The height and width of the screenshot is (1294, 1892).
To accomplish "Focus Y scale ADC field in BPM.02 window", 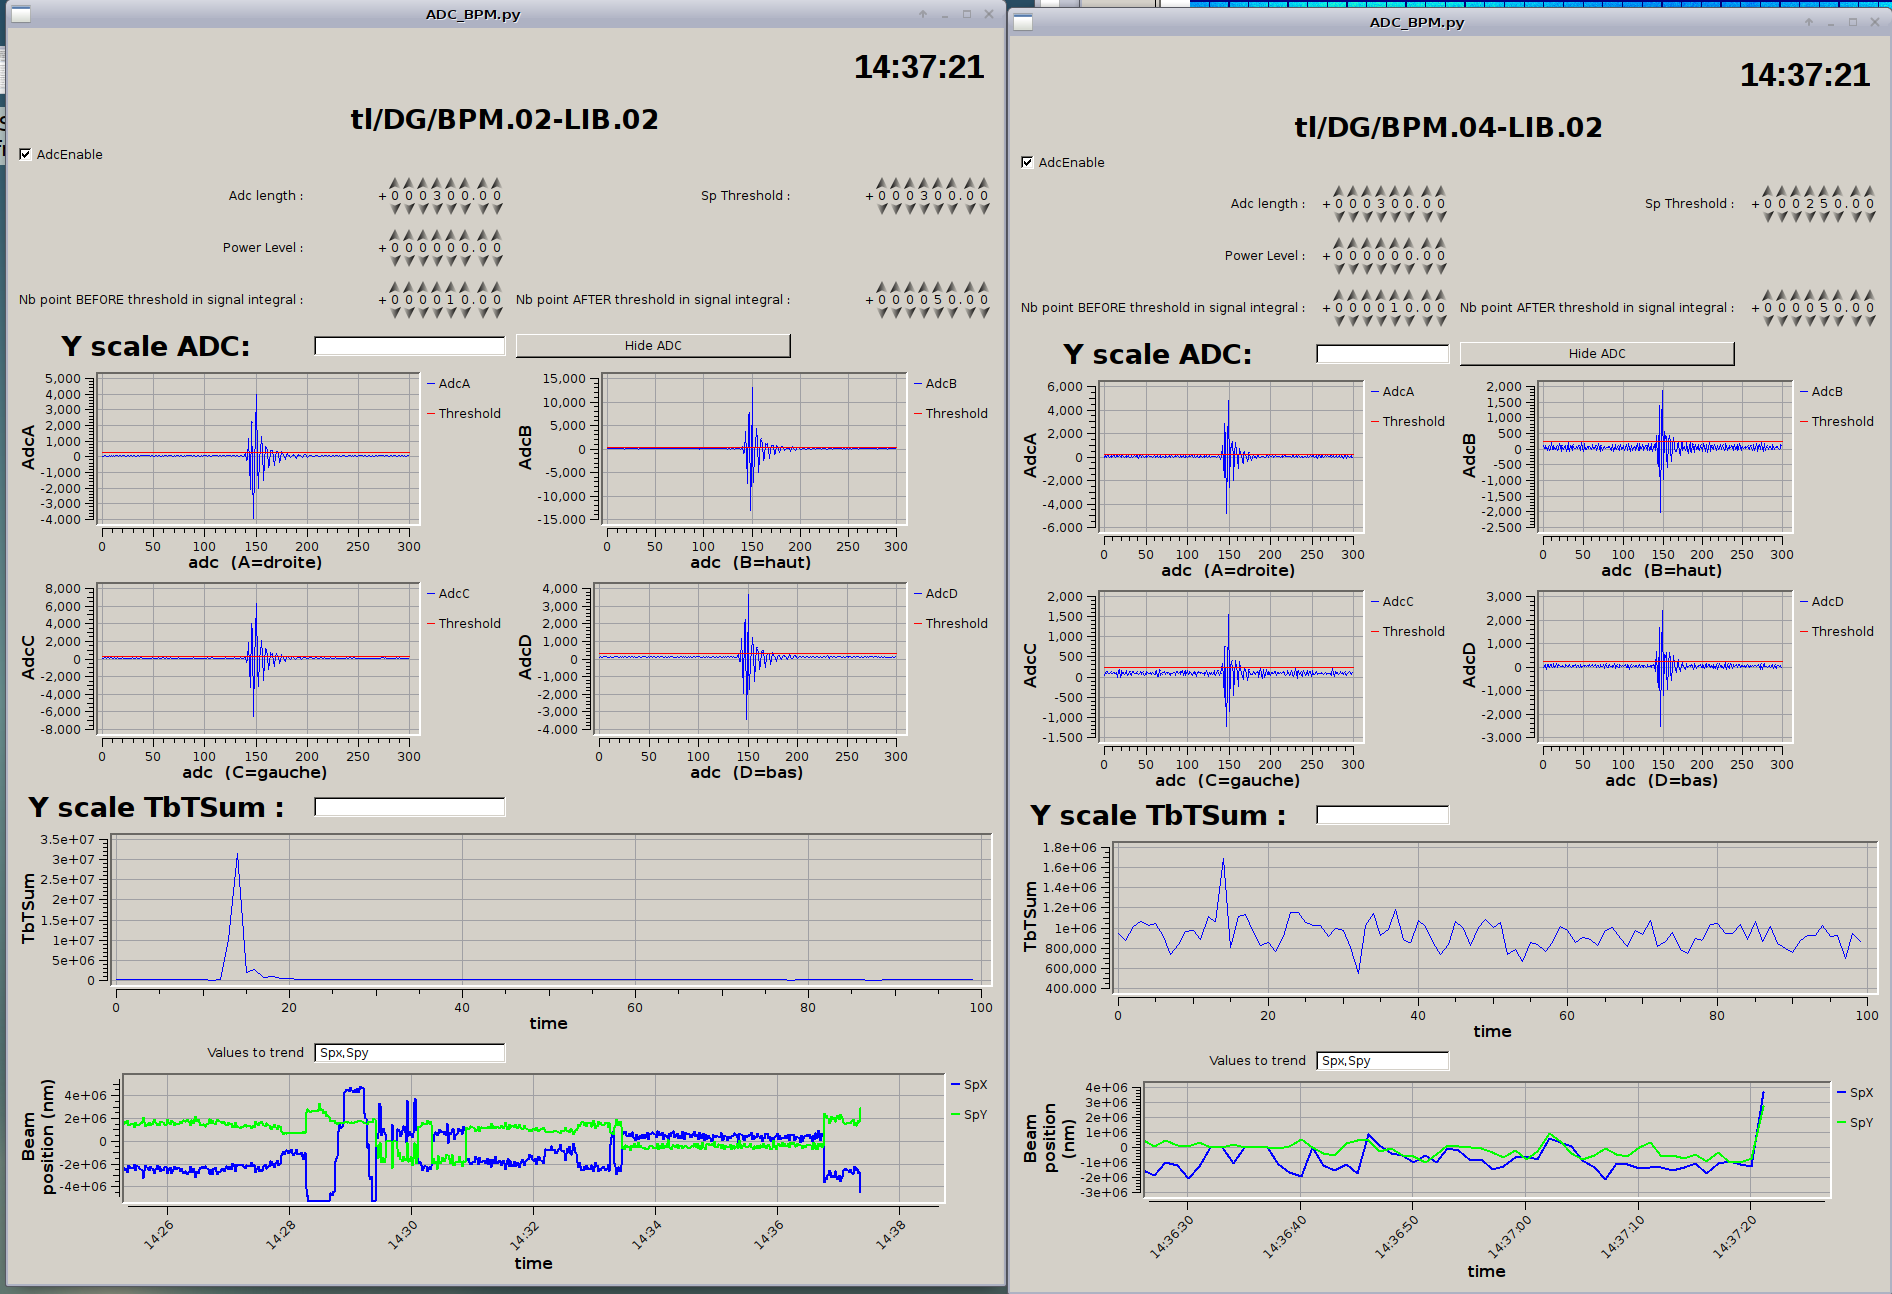I will click(409, 346).
